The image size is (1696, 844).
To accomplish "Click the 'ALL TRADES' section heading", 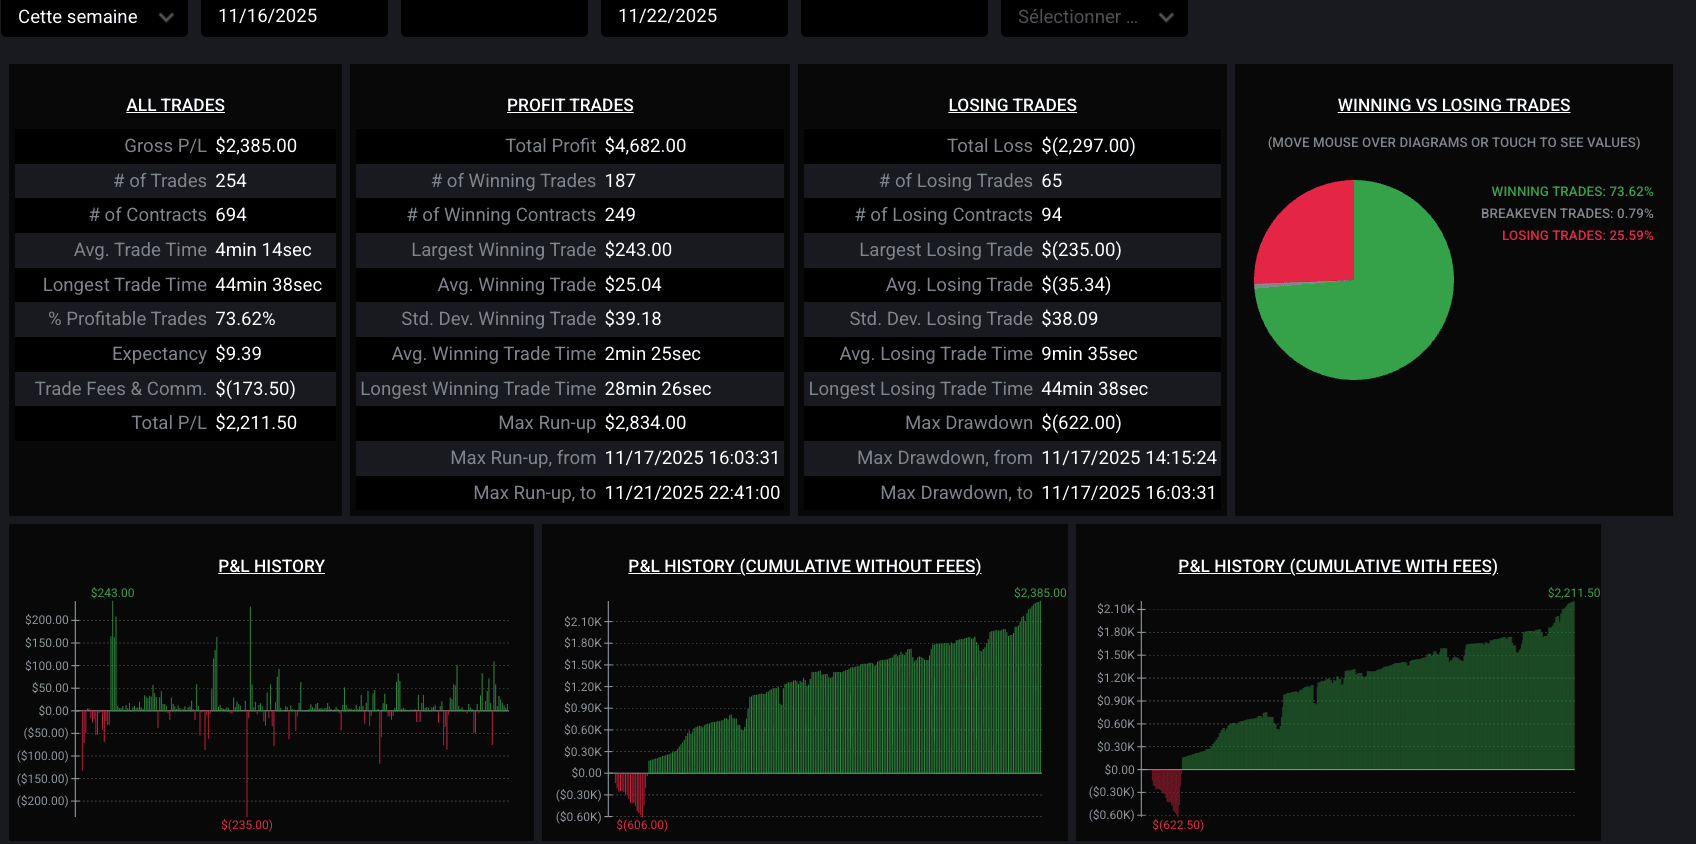I will (x=175, y=105).
